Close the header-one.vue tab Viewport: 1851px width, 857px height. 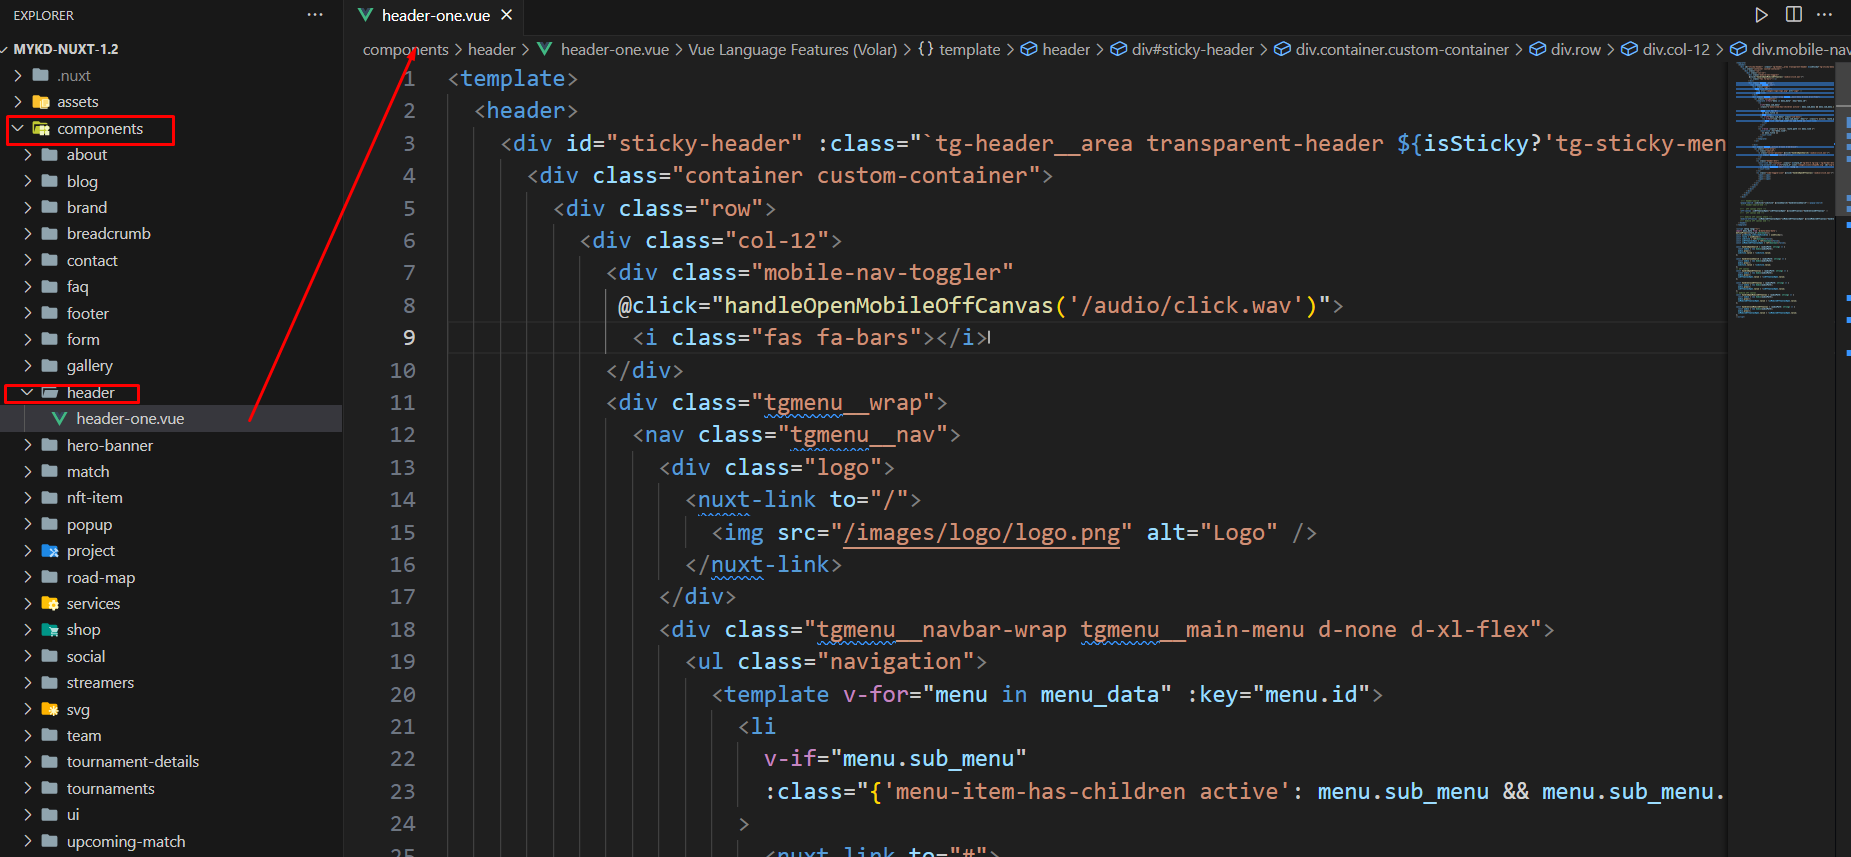507,15
